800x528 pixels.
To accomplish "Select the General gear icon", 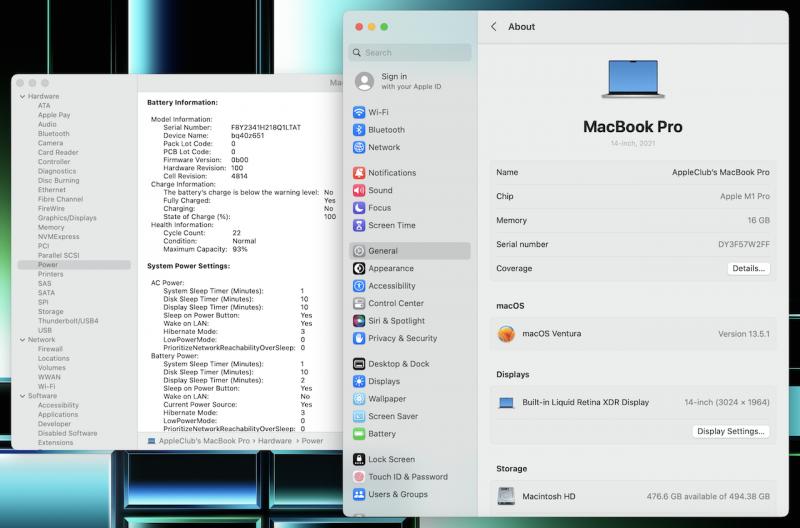I will tap(359, 251).
